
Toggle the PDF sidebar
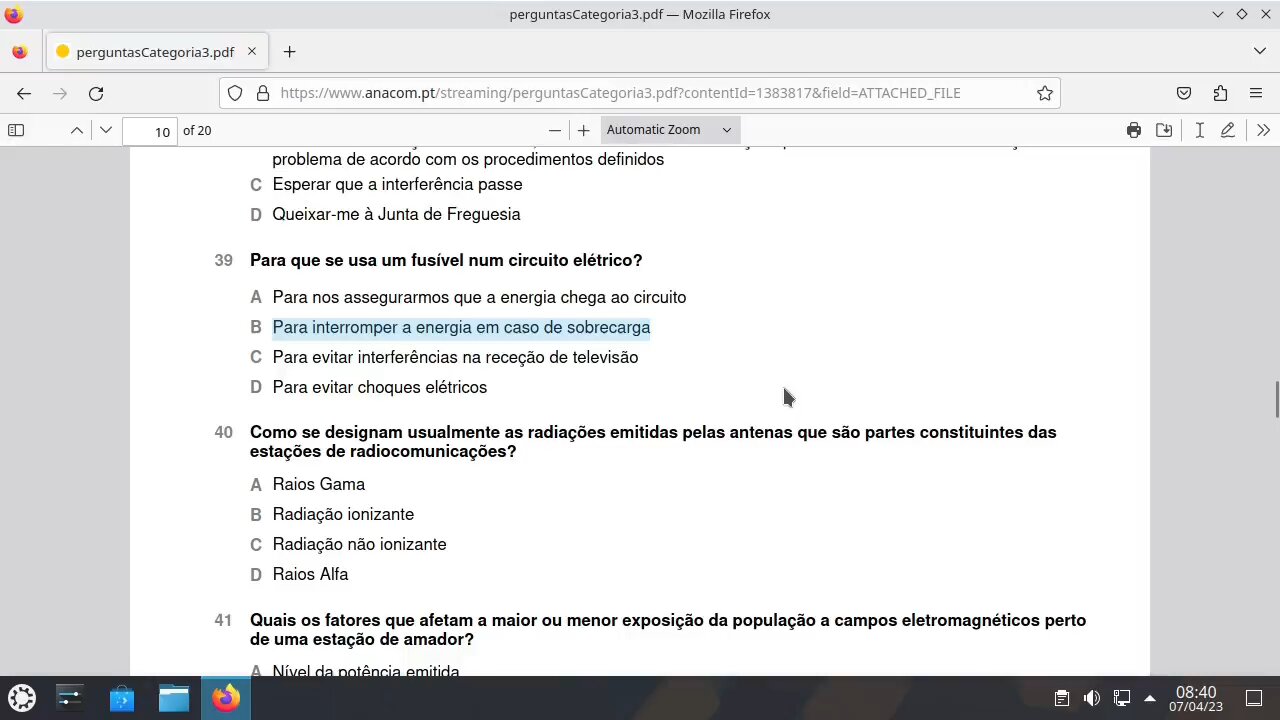tap(16, 130)
